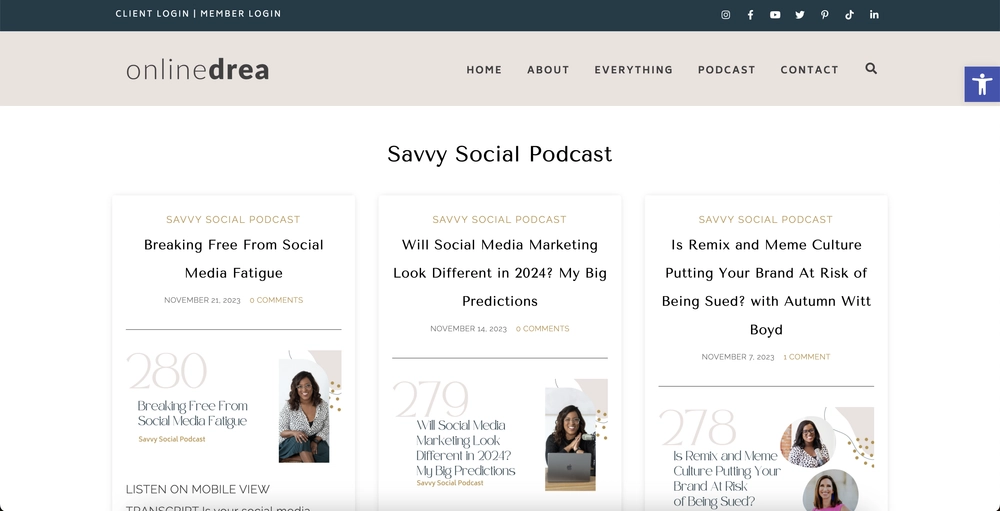Click the Client Login link

pos(153,14)
